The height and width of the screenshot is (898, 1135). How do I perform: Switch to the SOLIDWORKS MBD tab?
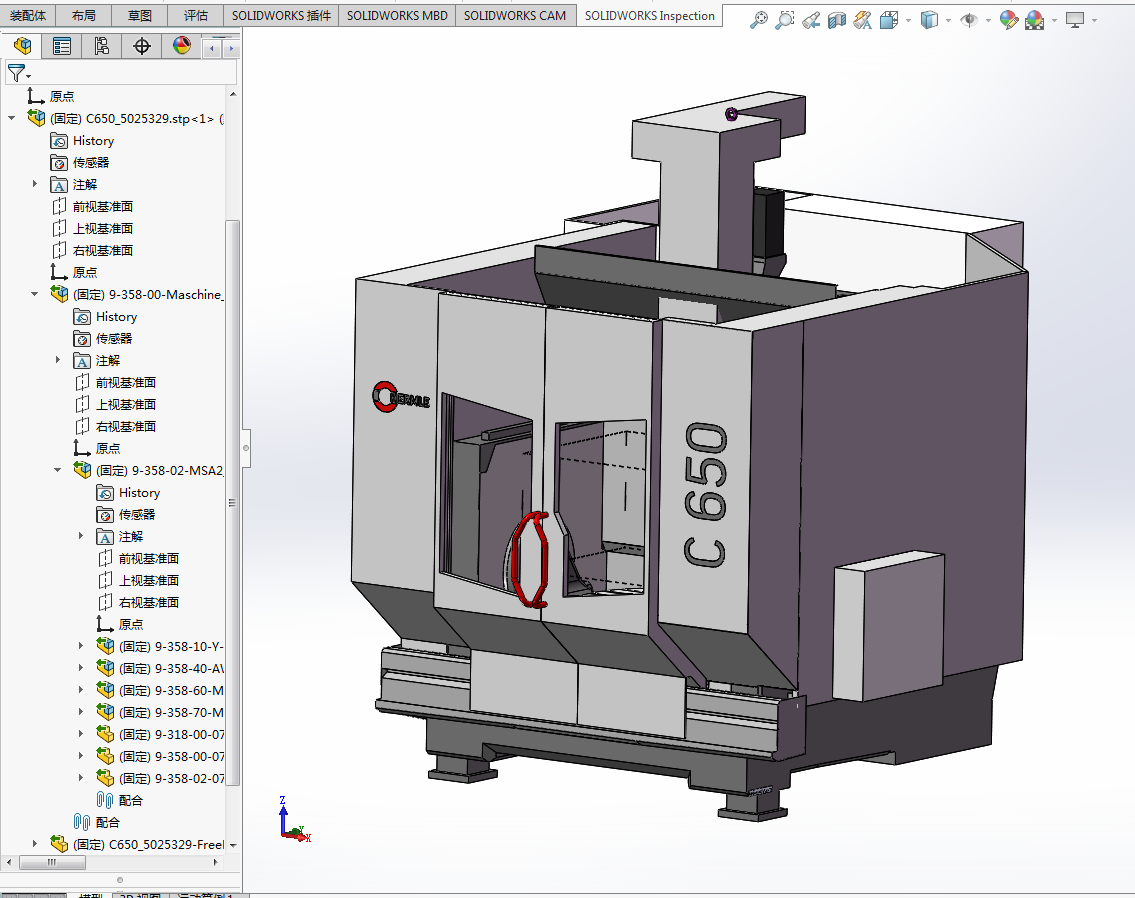point(397,15)
